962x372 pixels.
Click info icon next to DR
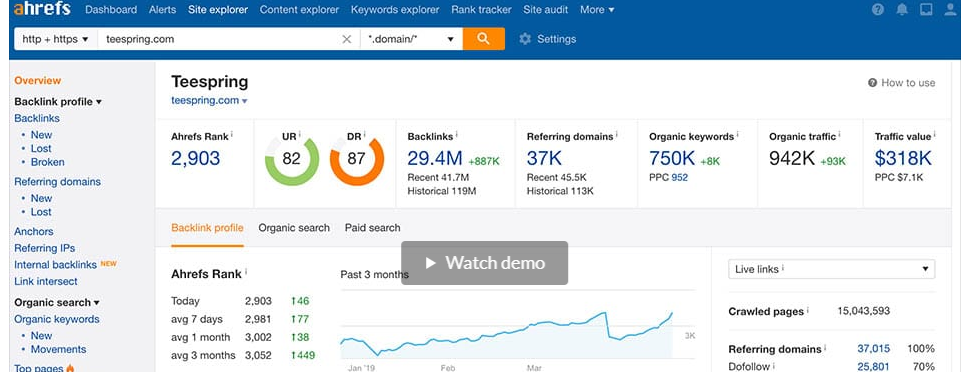coord(364,135)
